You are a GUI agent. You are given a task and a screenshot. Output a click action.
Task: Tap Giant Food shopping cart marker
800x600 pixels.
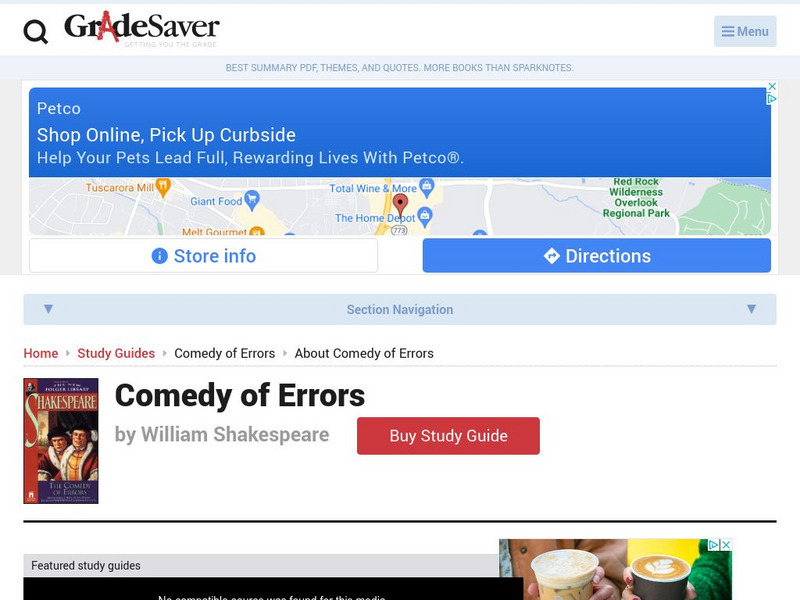(252, 200)
